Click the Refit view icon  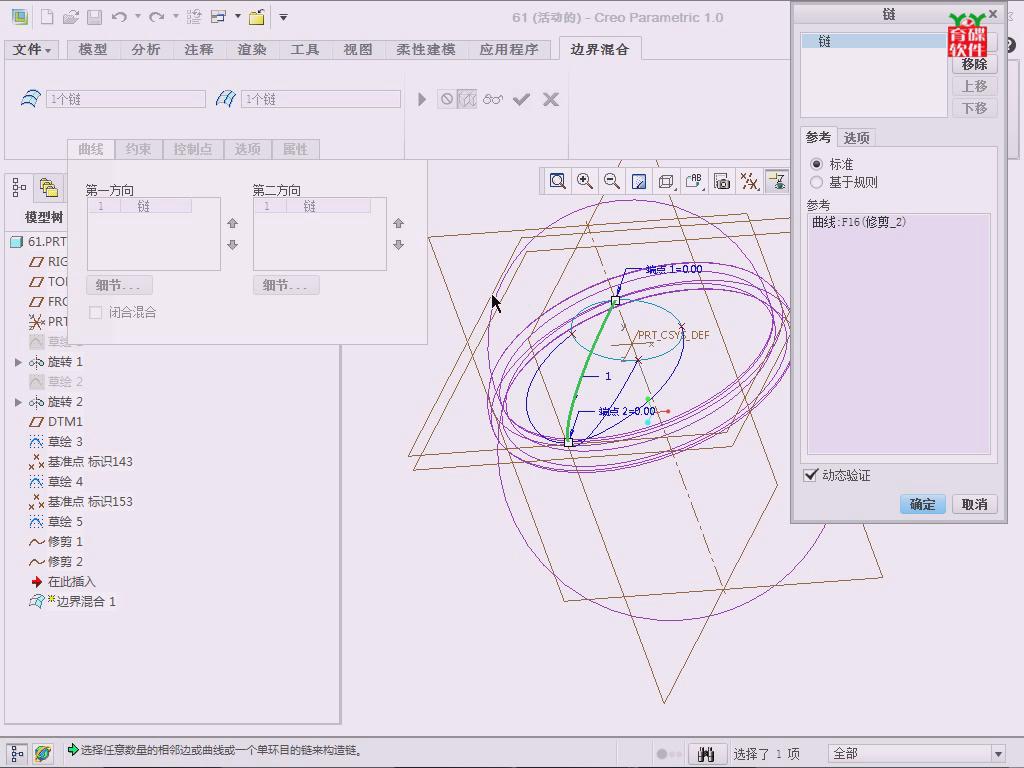pos(557,181)
